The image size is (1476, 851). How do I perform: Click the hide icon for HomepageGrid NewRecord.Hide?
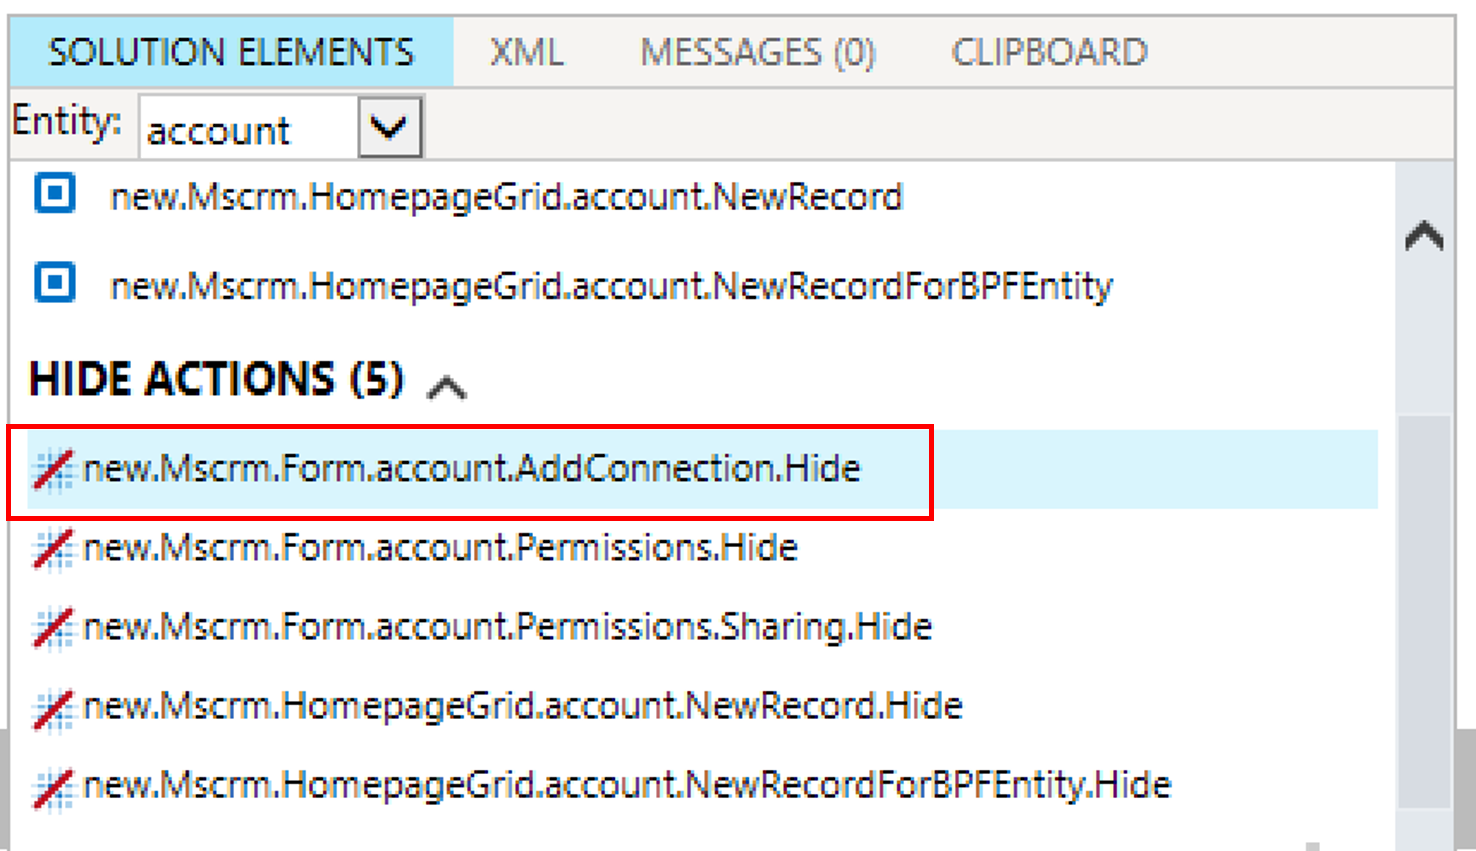53,708
